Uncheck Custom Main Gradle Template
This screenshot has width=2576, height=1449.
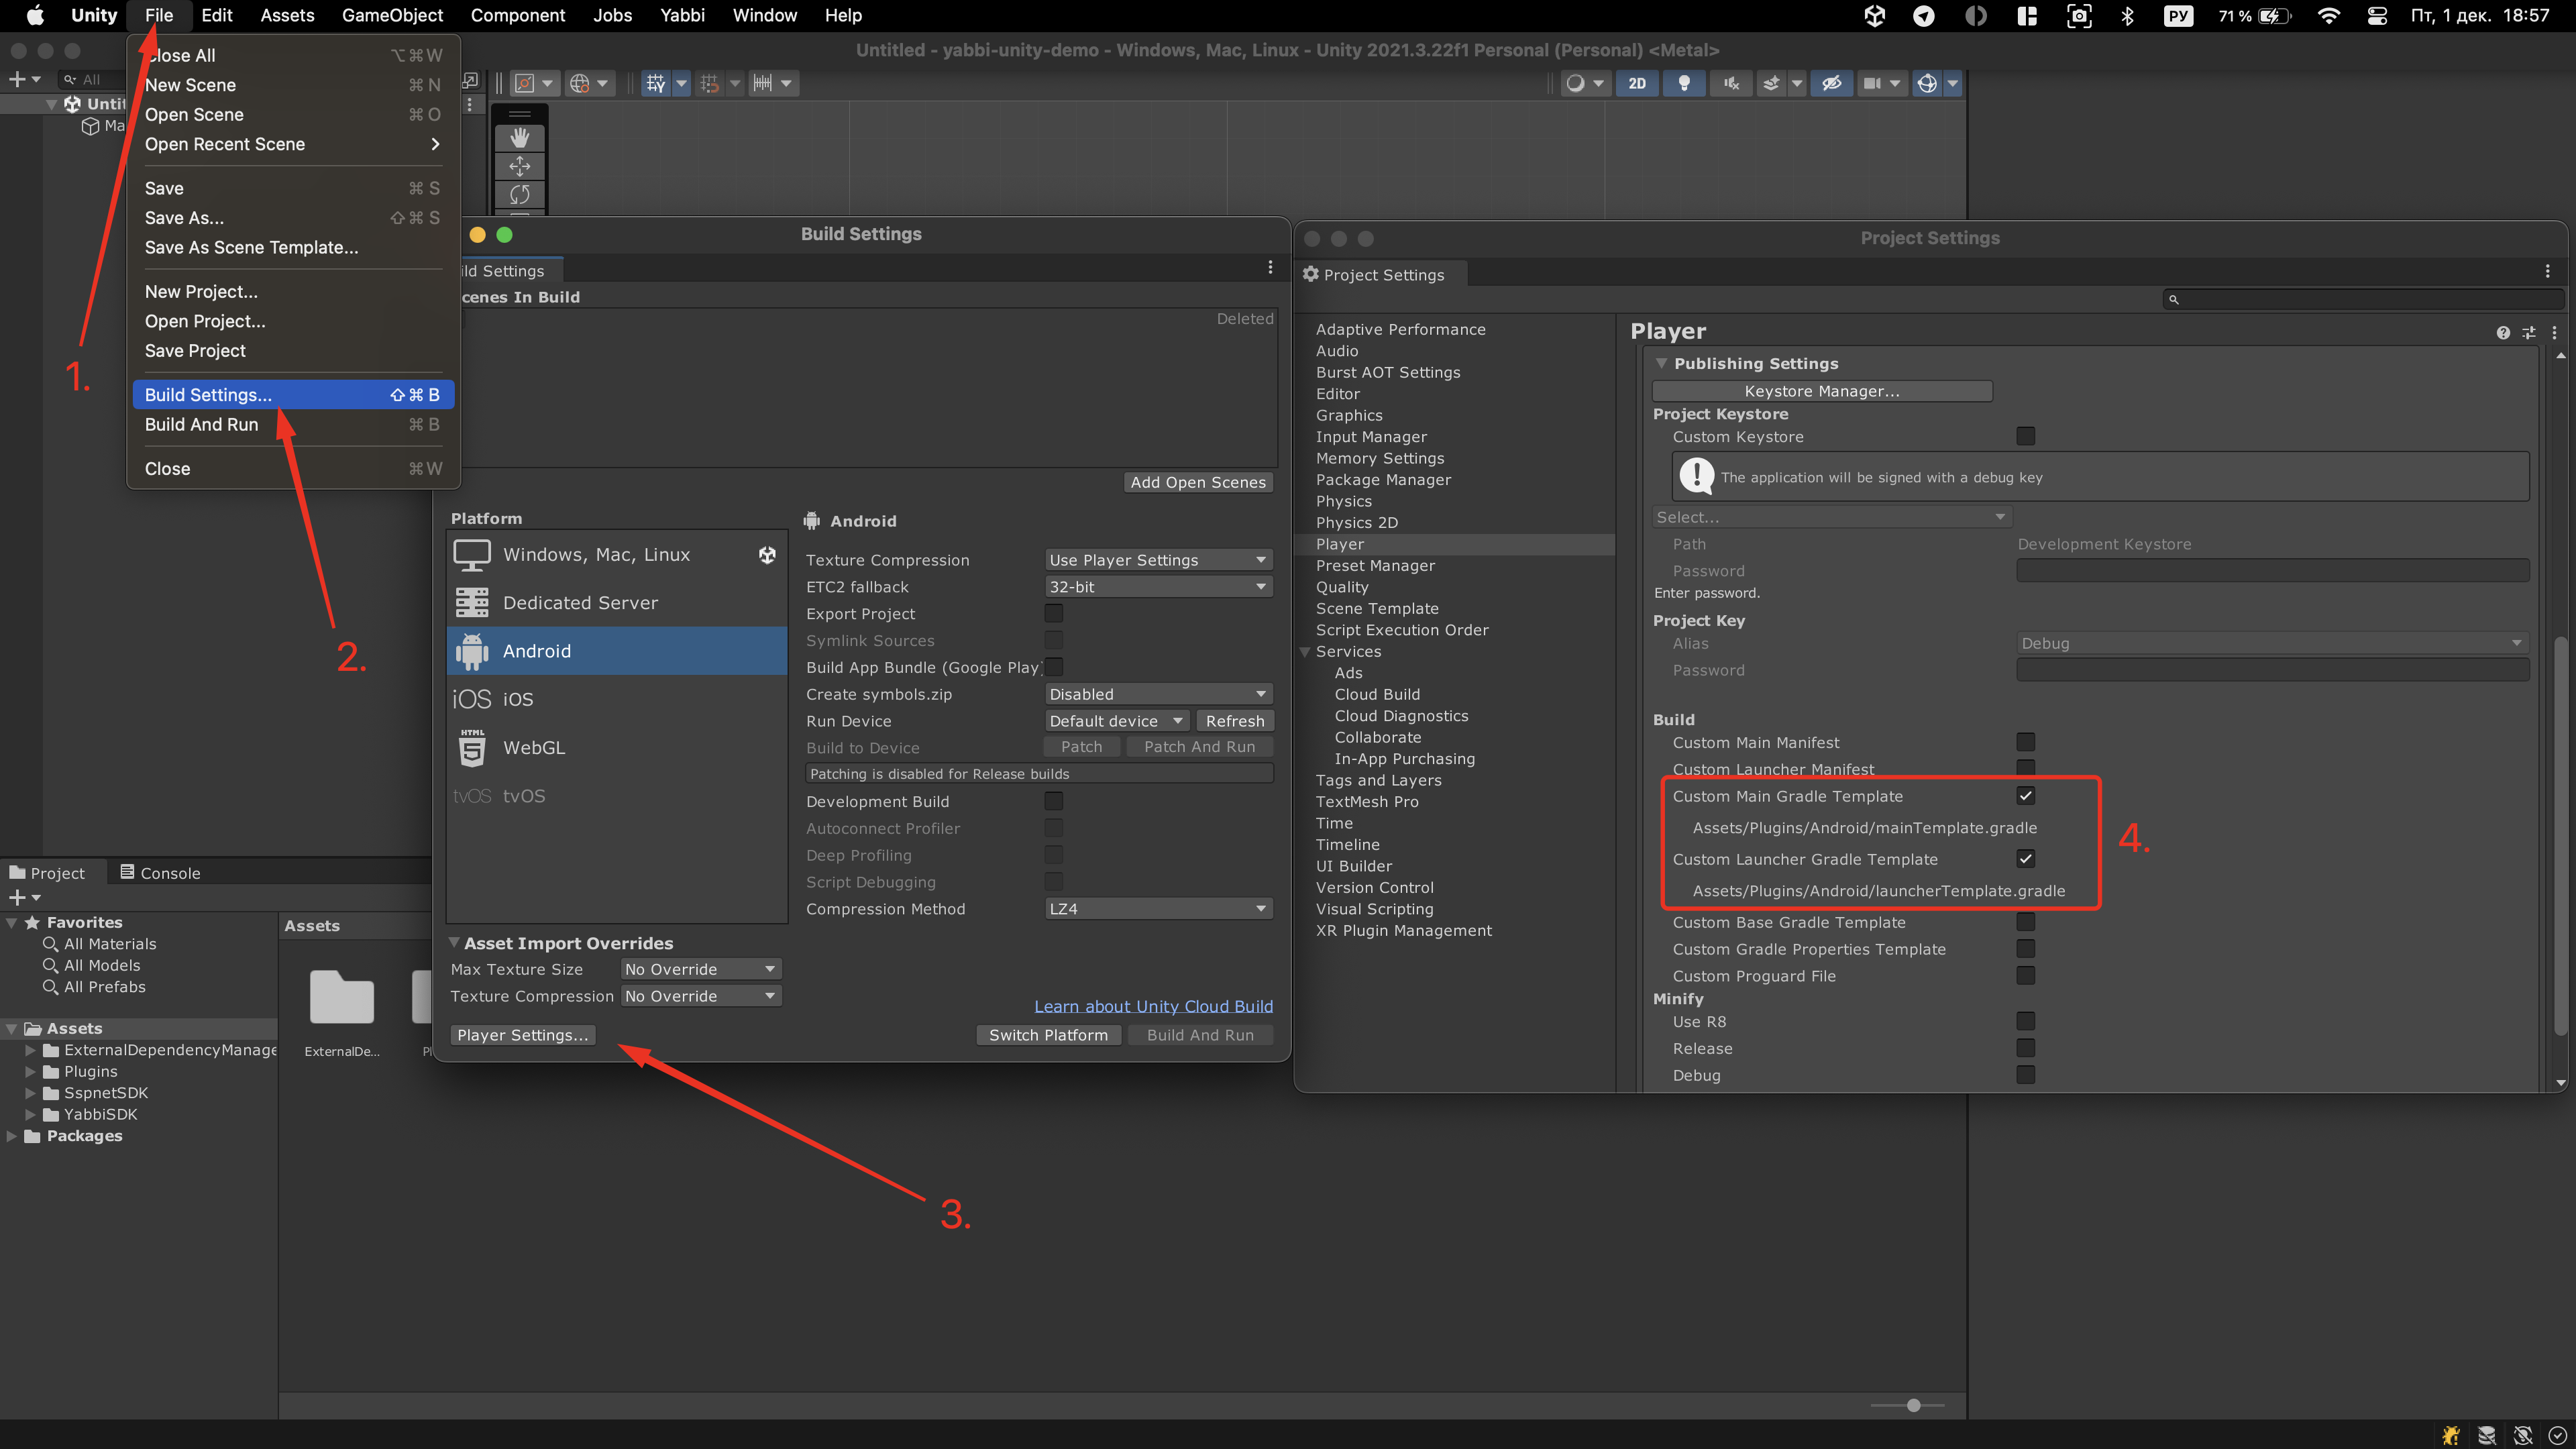click(2025, 796)
